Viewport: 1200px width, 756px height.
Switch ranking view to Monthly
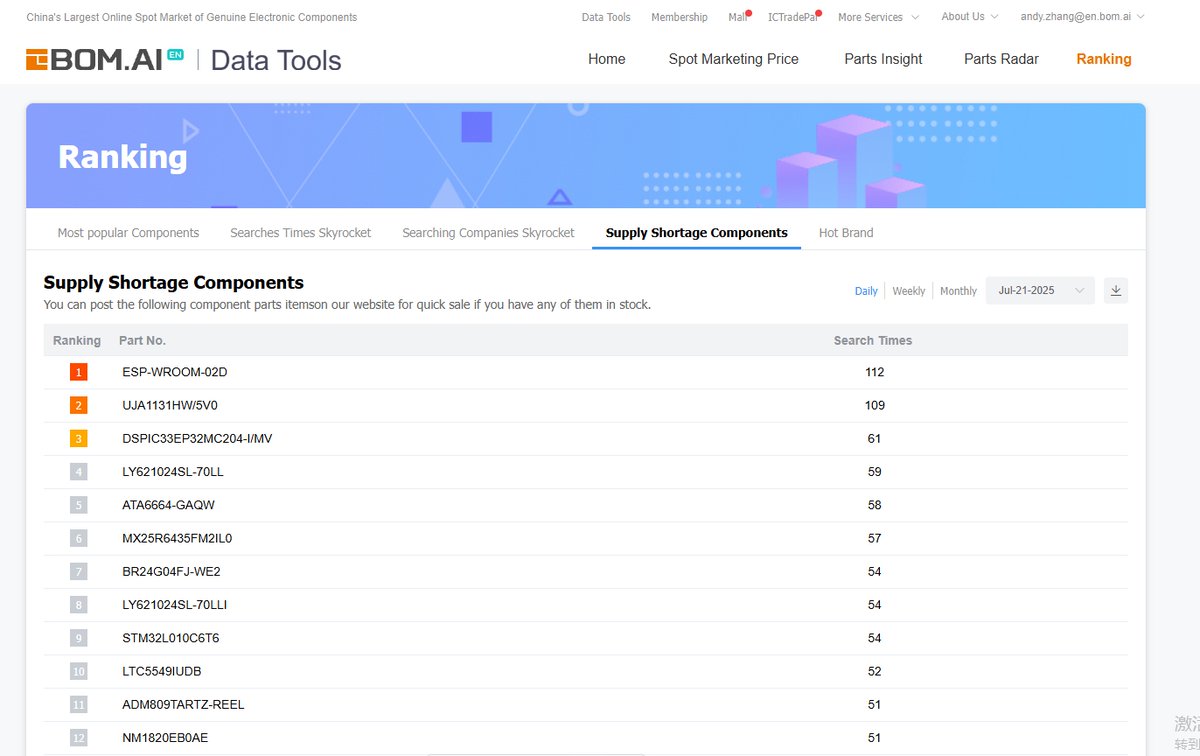(x=958, y=291)
